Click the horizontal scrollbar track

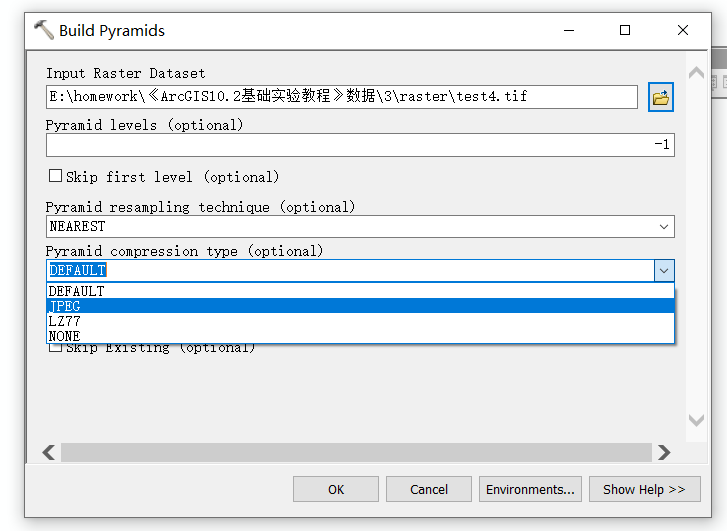[x=356, y=452]
